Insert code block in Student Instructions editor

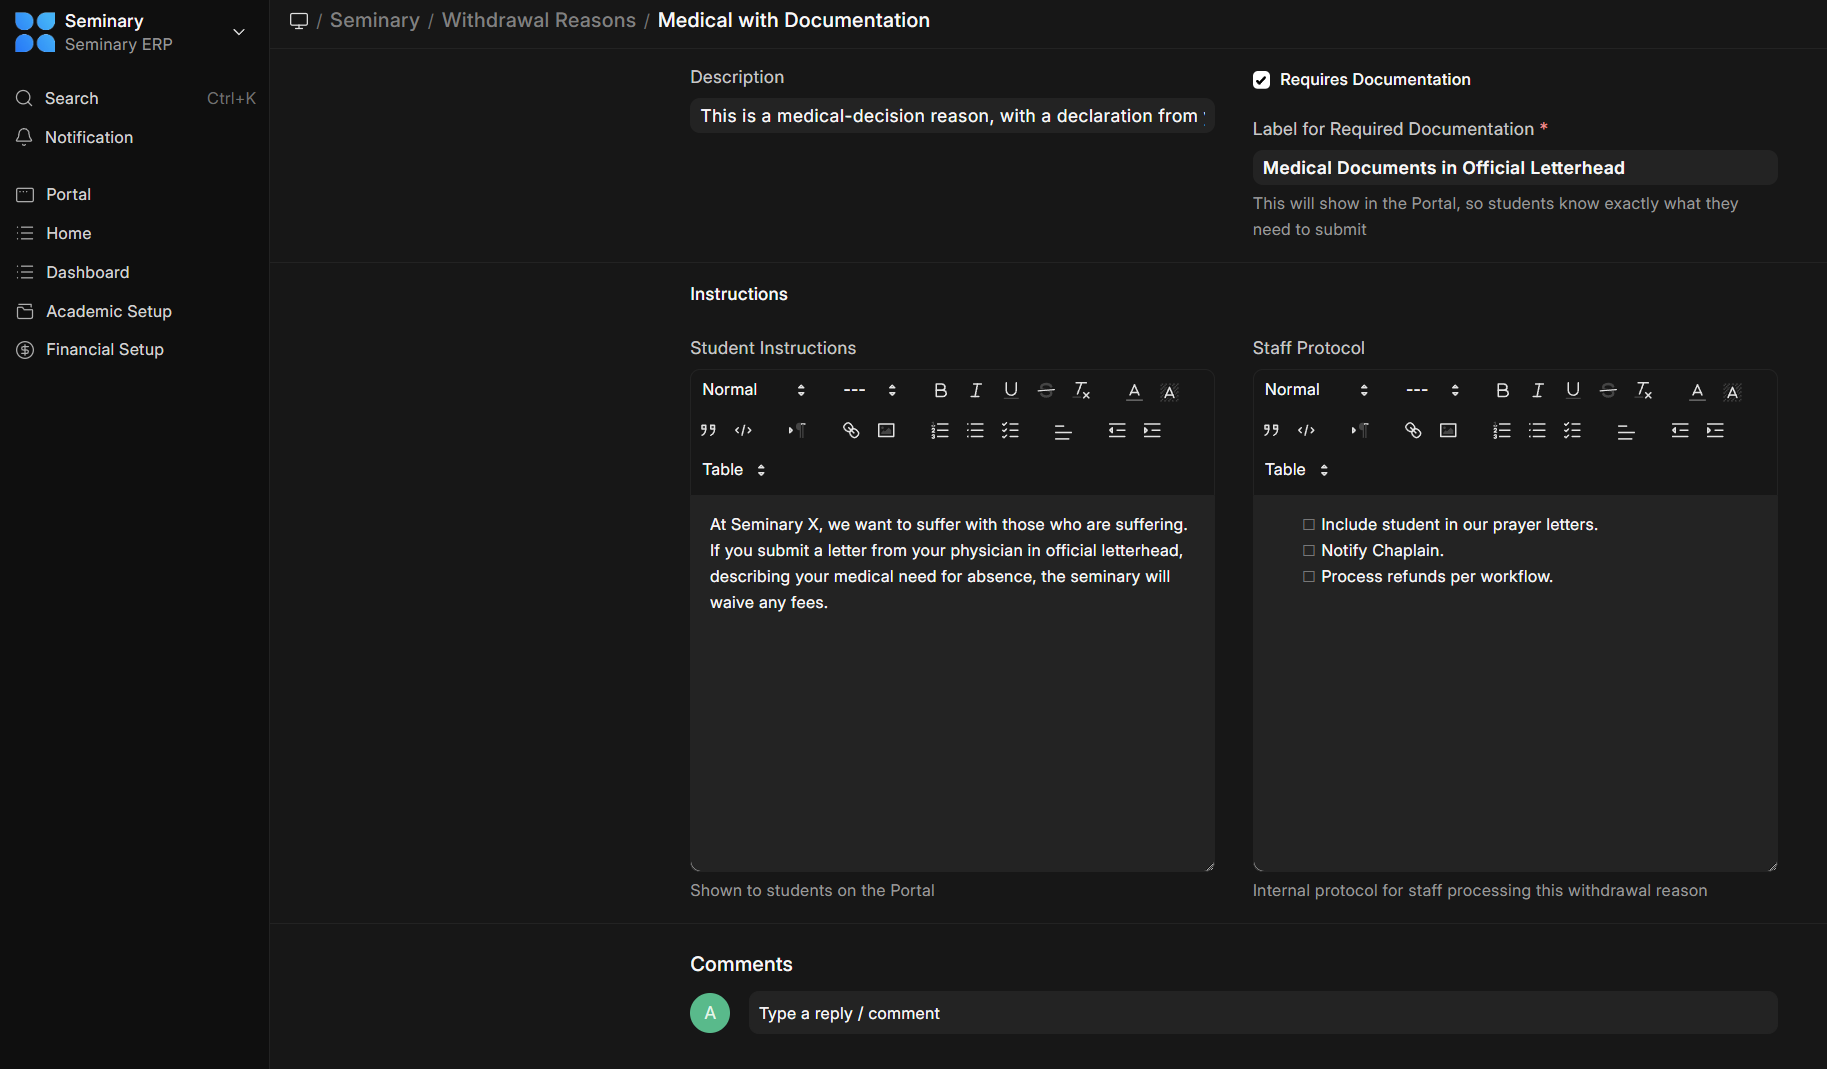[x=743, y=430]
